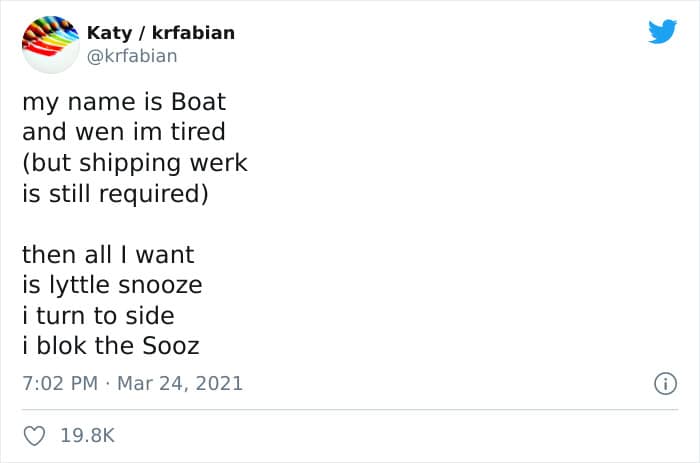700x463 pixels.
Task: View the 19.8K likes count
Action: click(88, 435)
